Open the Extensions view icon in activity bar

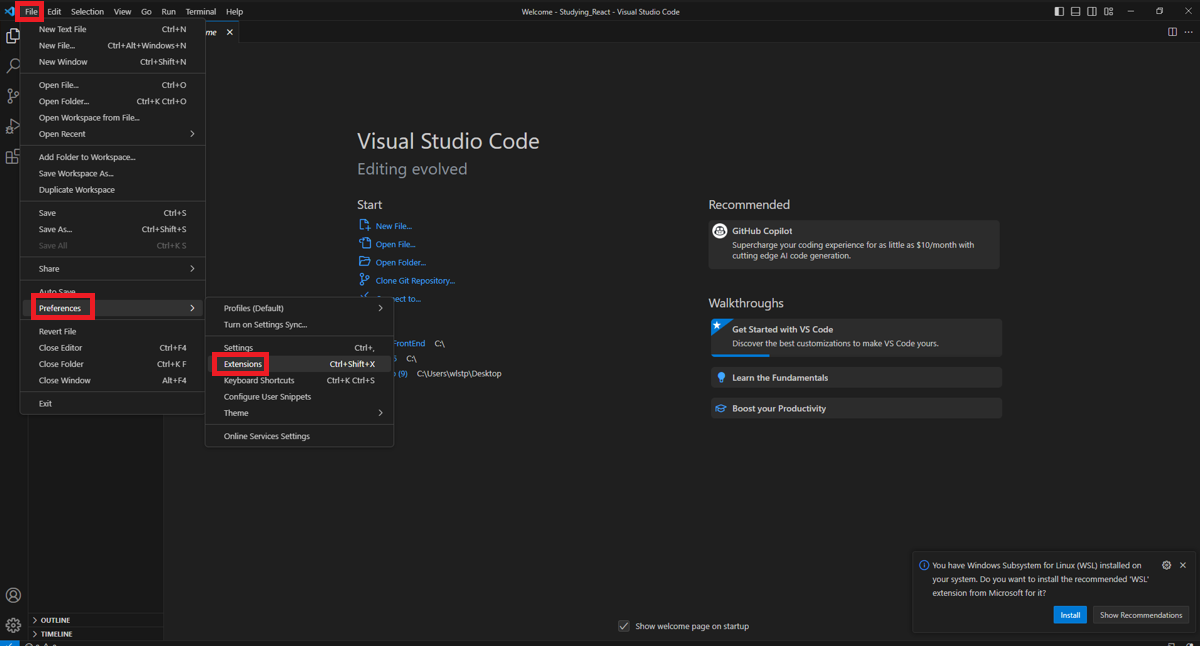[13, 157]
